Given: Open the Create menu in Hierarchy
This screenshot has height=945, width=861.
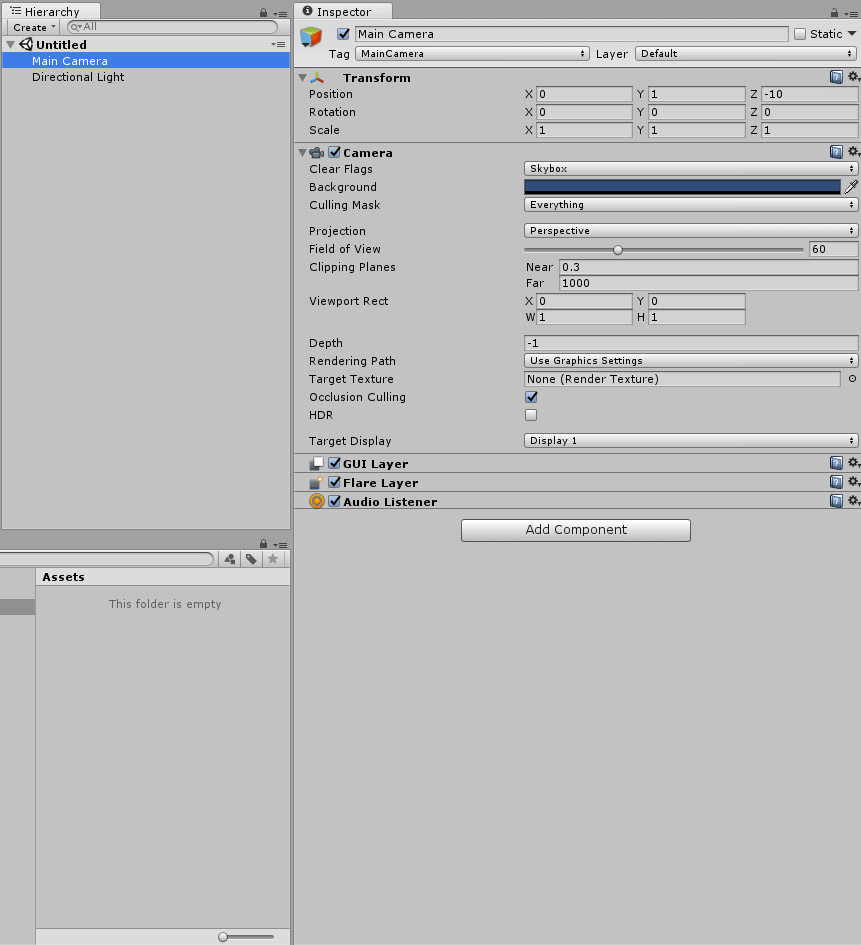Looking at the screenshot, I should click(34, 27).
